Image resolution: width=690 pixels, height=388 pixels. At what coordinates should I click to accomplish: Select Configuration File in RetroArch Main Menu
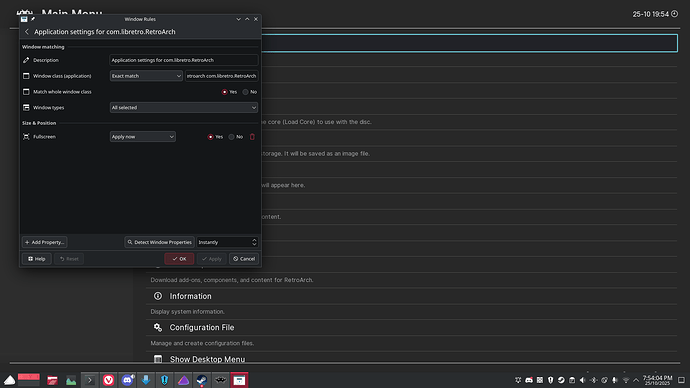[202, 327]
